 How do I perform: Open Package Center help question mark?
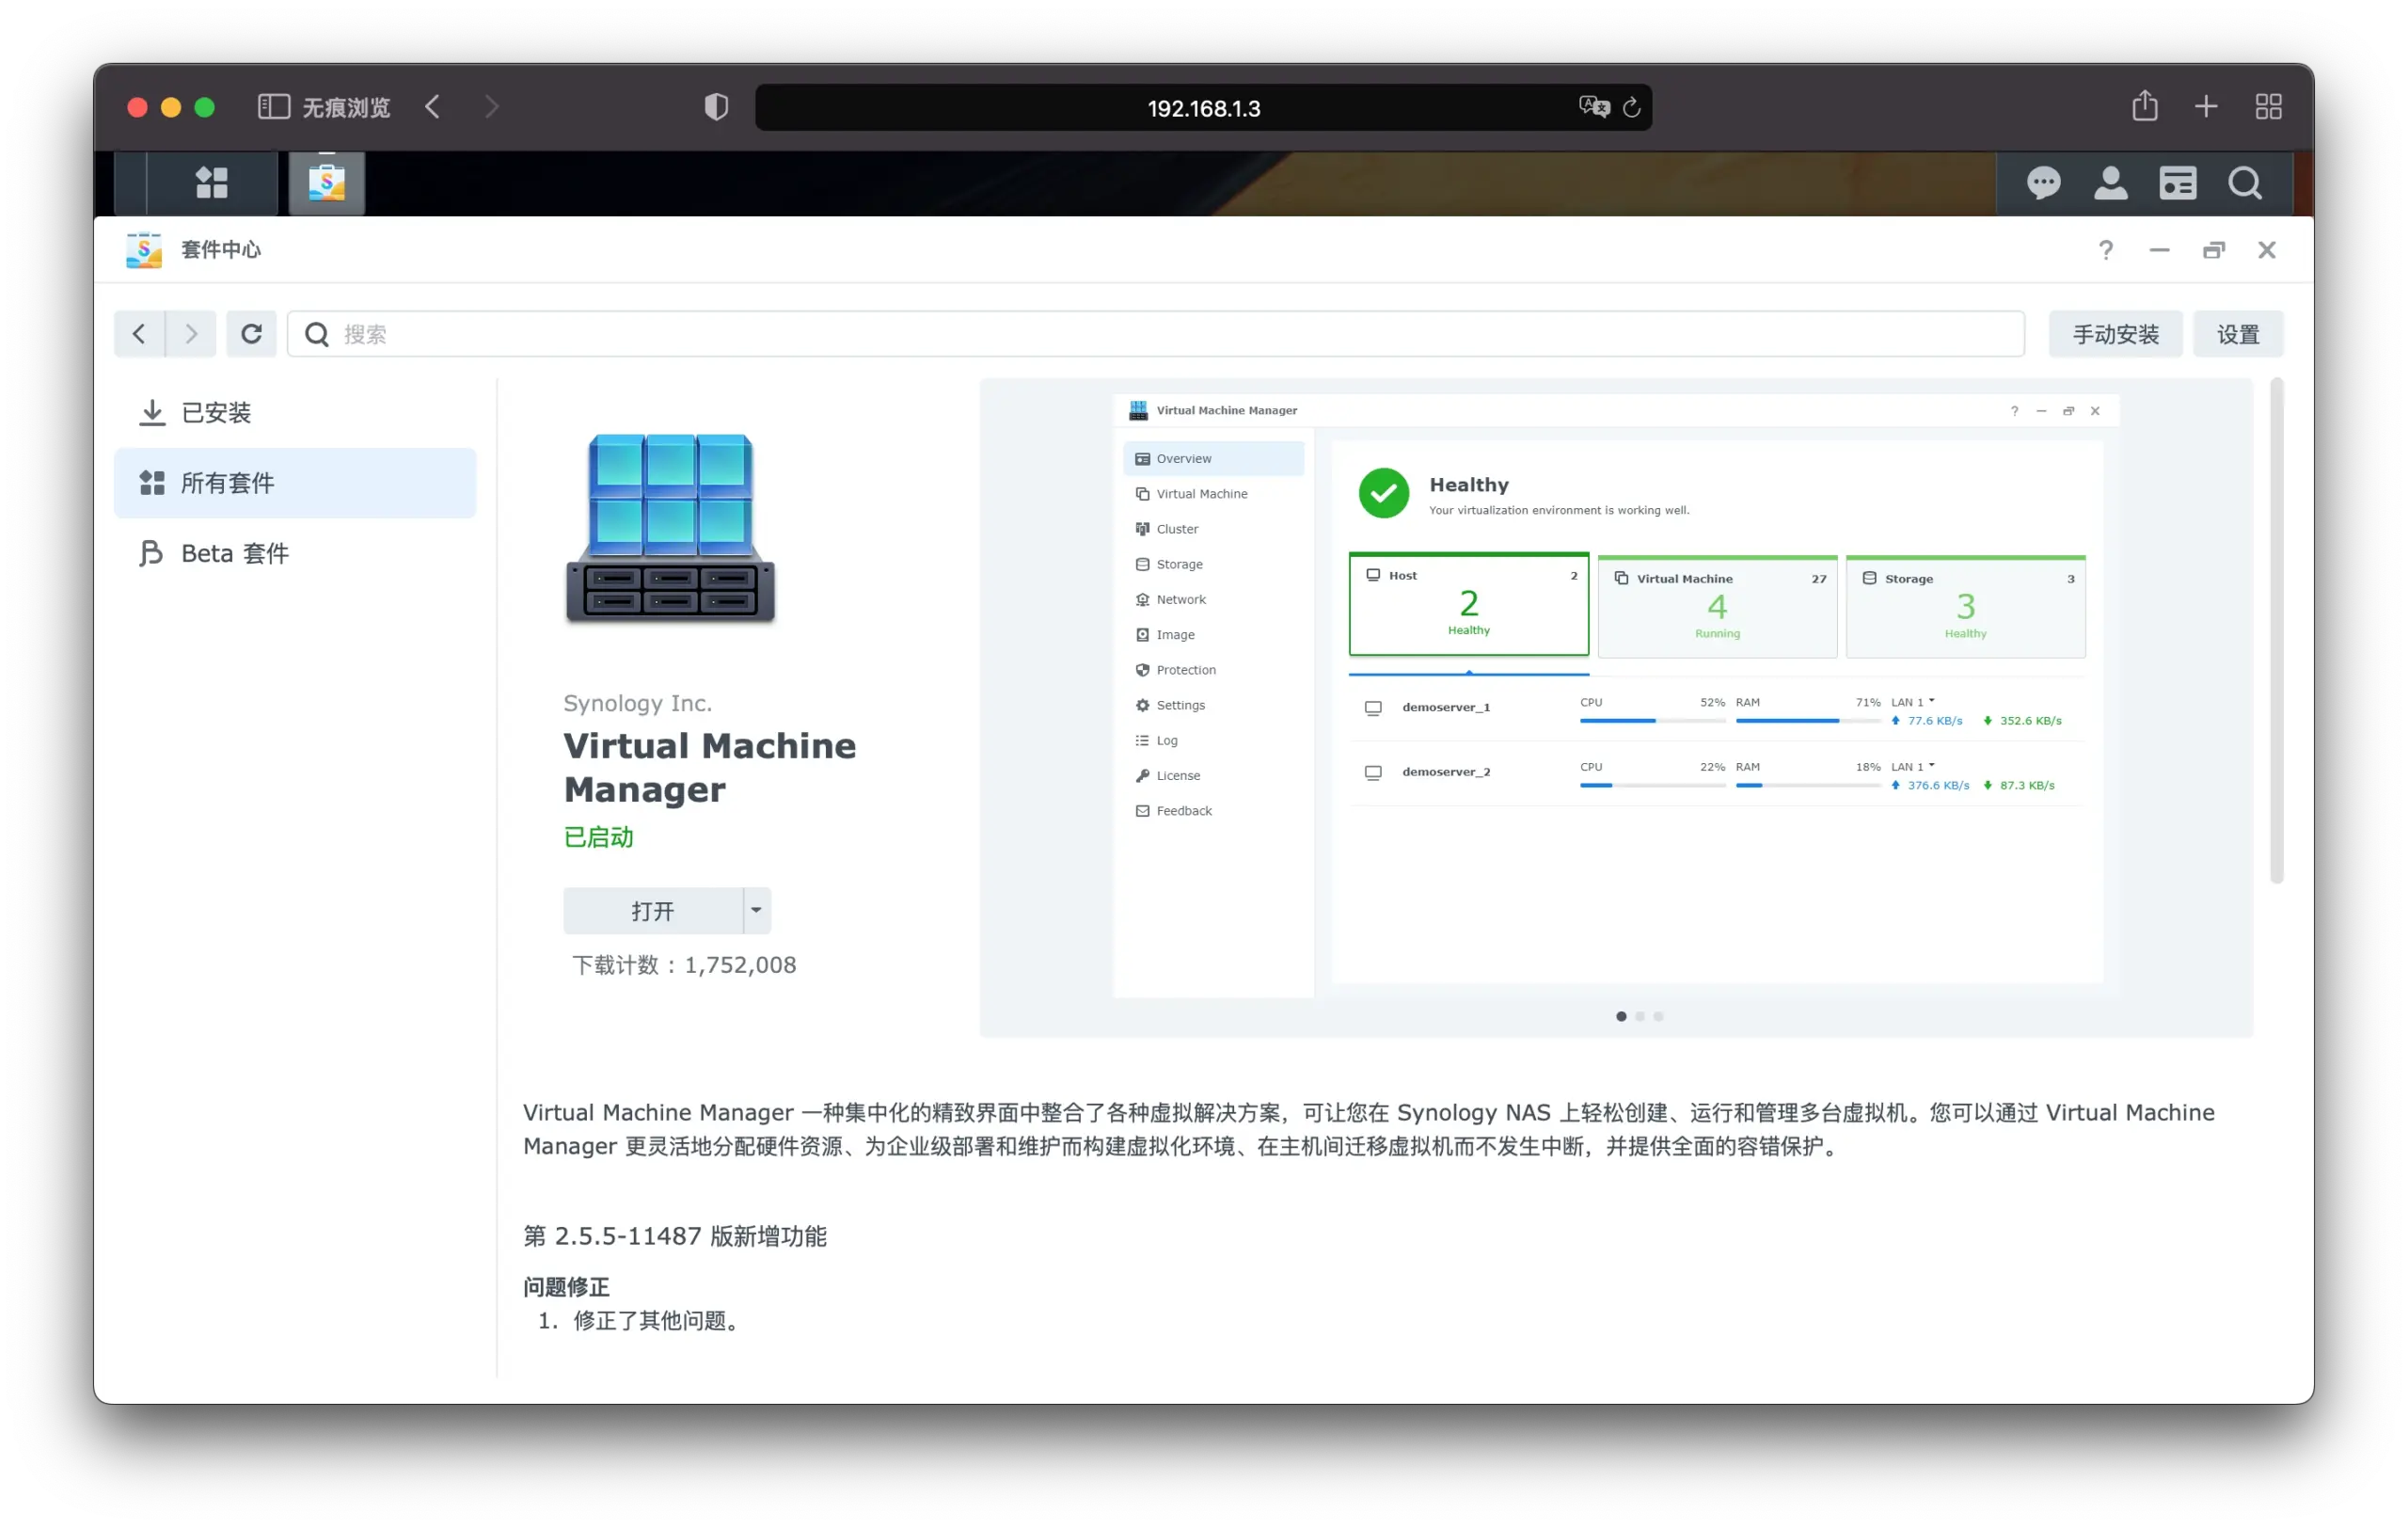(2106, 250)
